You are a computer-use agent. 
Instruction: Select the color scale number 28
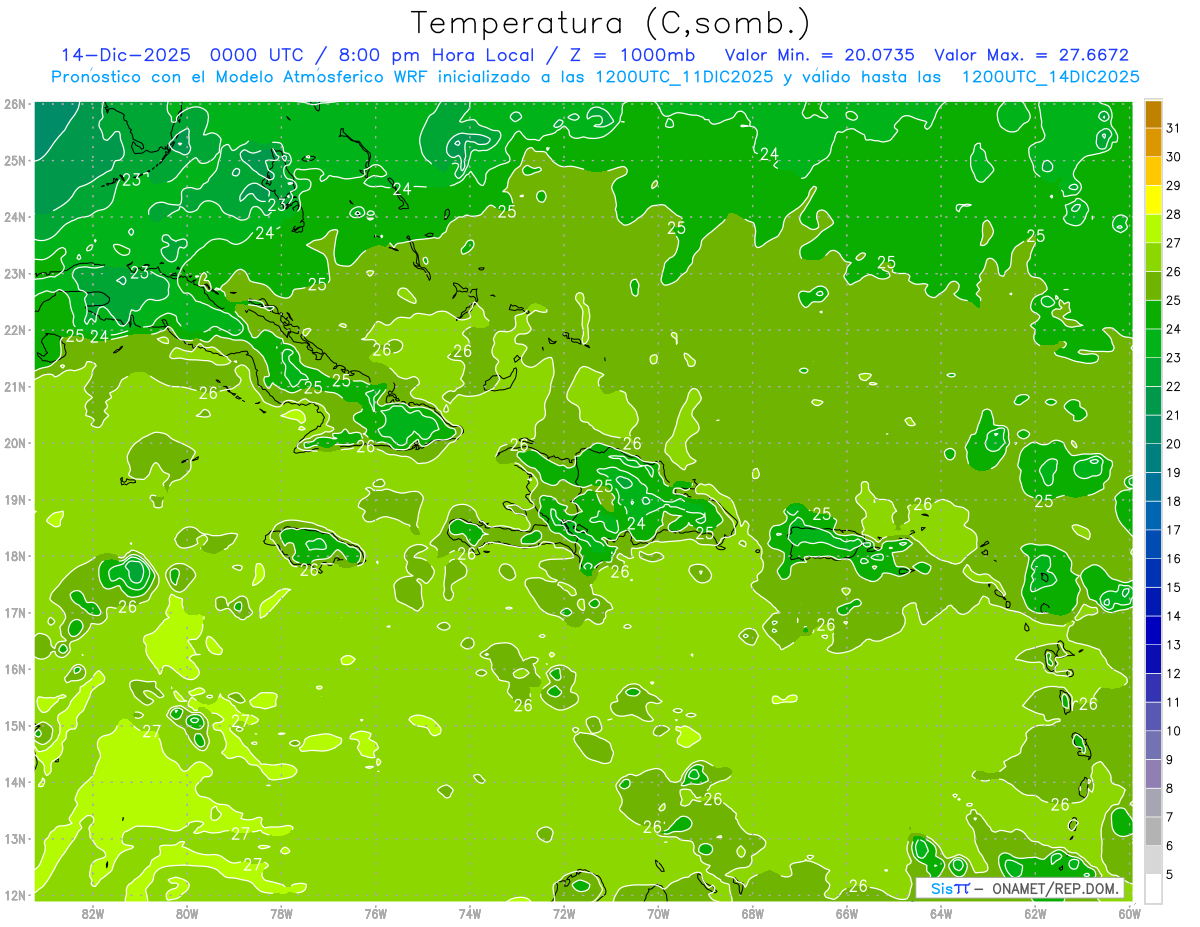[1174, 214]
